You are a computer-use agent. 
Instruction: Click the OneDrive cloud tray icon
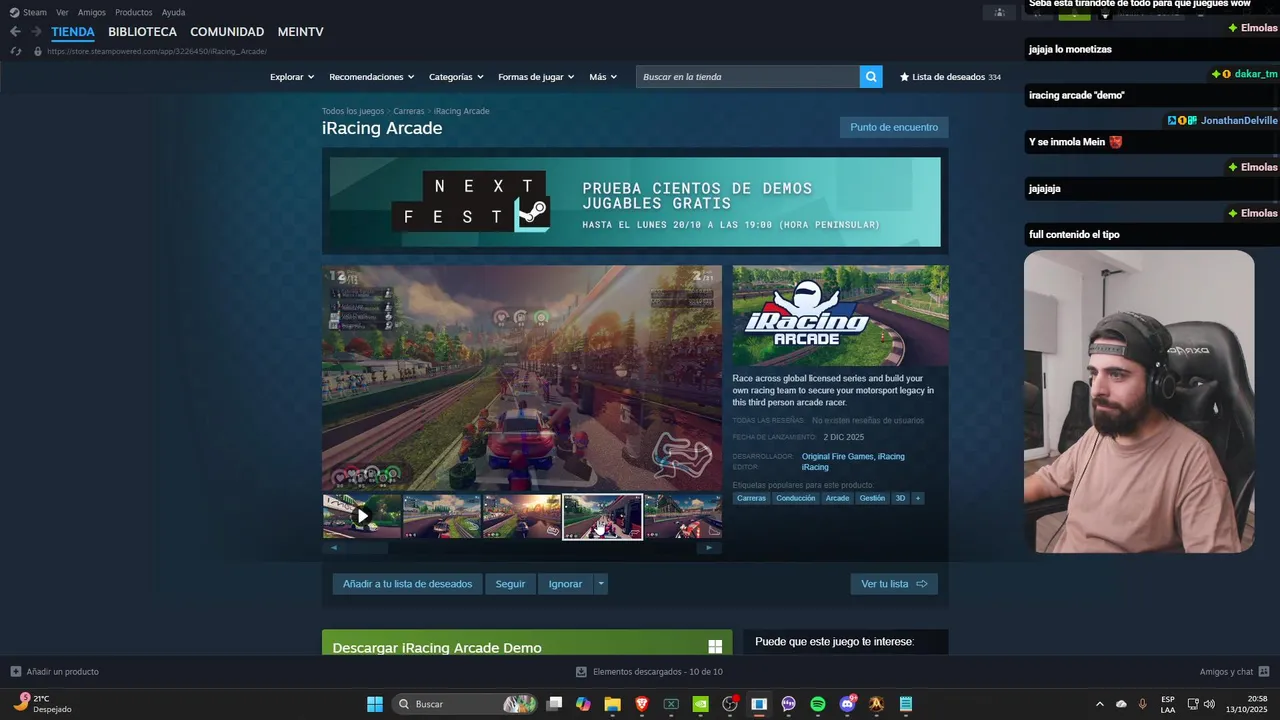(1121, 704)
